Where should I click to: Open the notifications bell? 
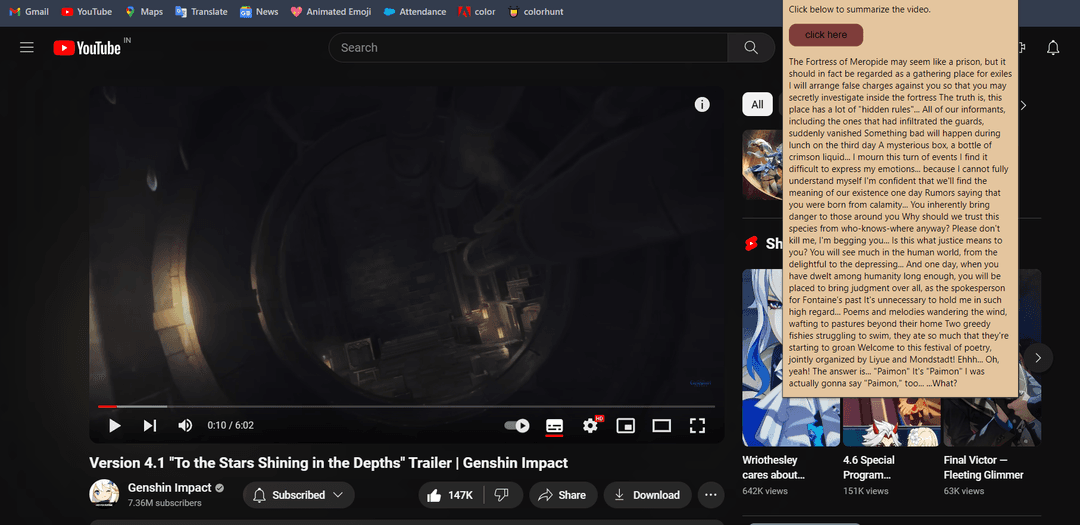1052,48
